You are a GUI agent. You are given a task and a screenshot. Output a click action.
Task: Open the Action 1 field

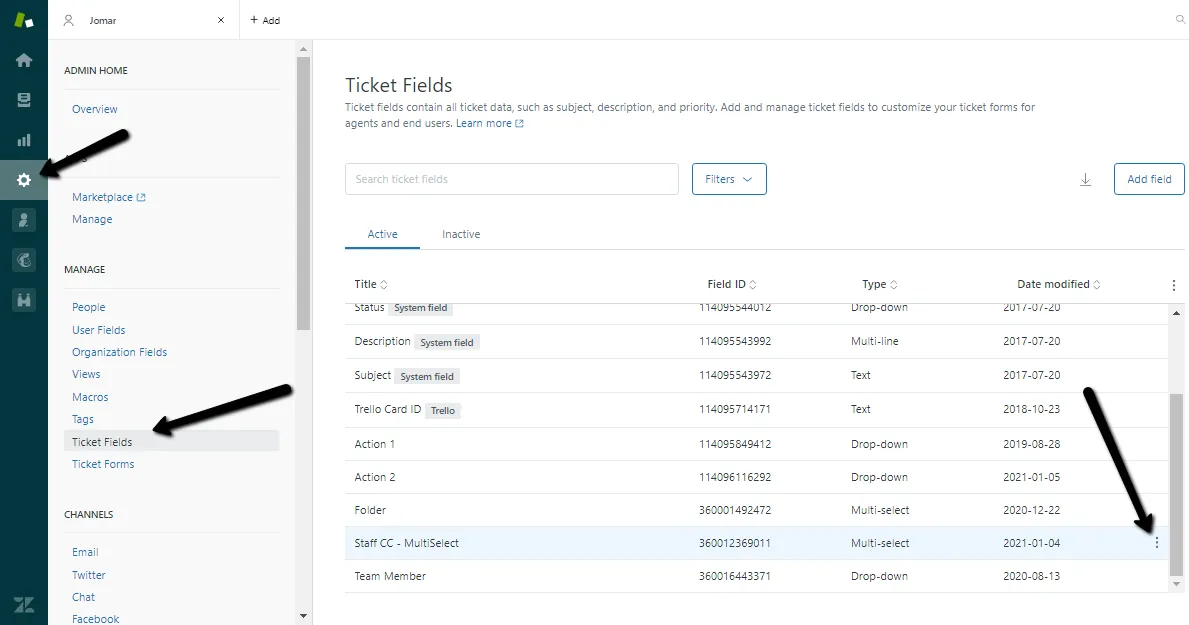point(756,444)
